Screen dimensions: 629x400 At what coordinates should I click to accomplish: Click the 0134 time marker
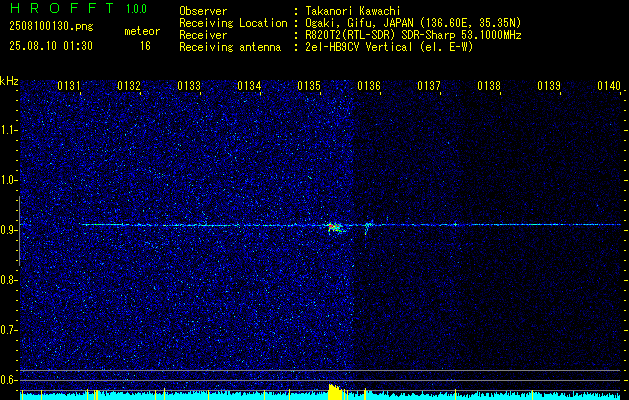coord(249,86)
